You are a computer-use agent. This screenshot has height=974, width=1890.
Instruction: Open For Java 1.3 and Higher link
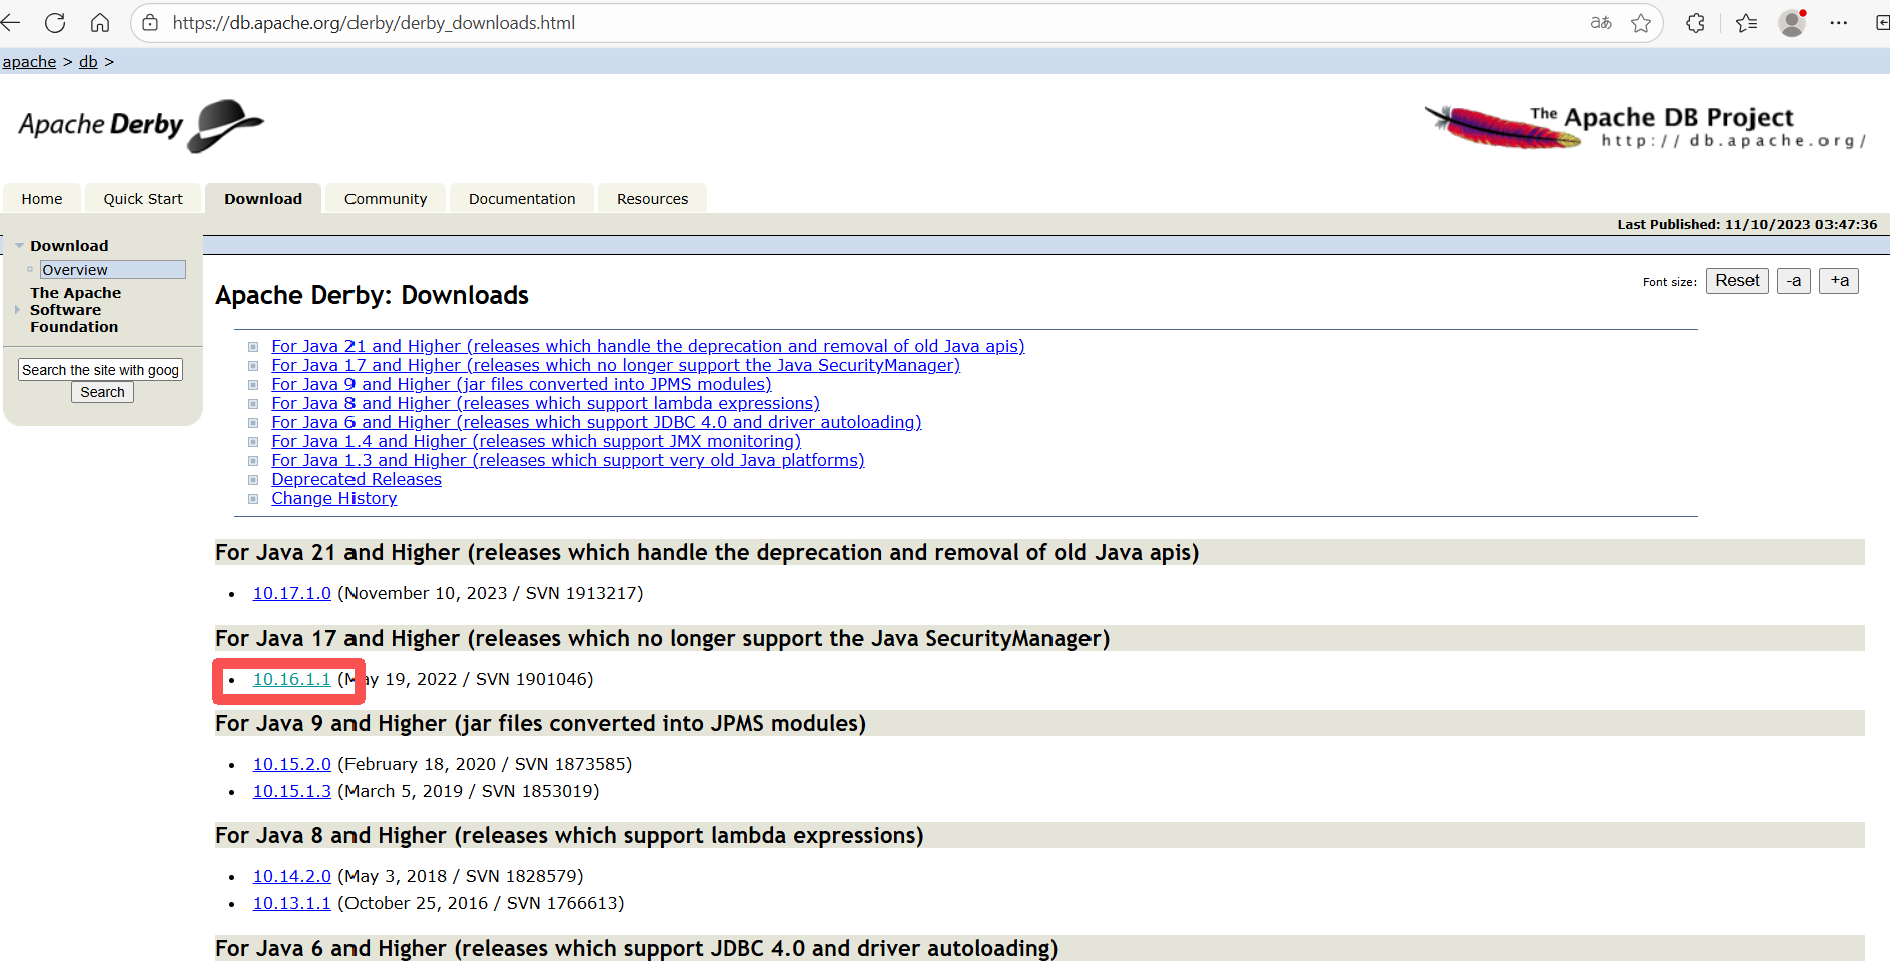point(568,460)
